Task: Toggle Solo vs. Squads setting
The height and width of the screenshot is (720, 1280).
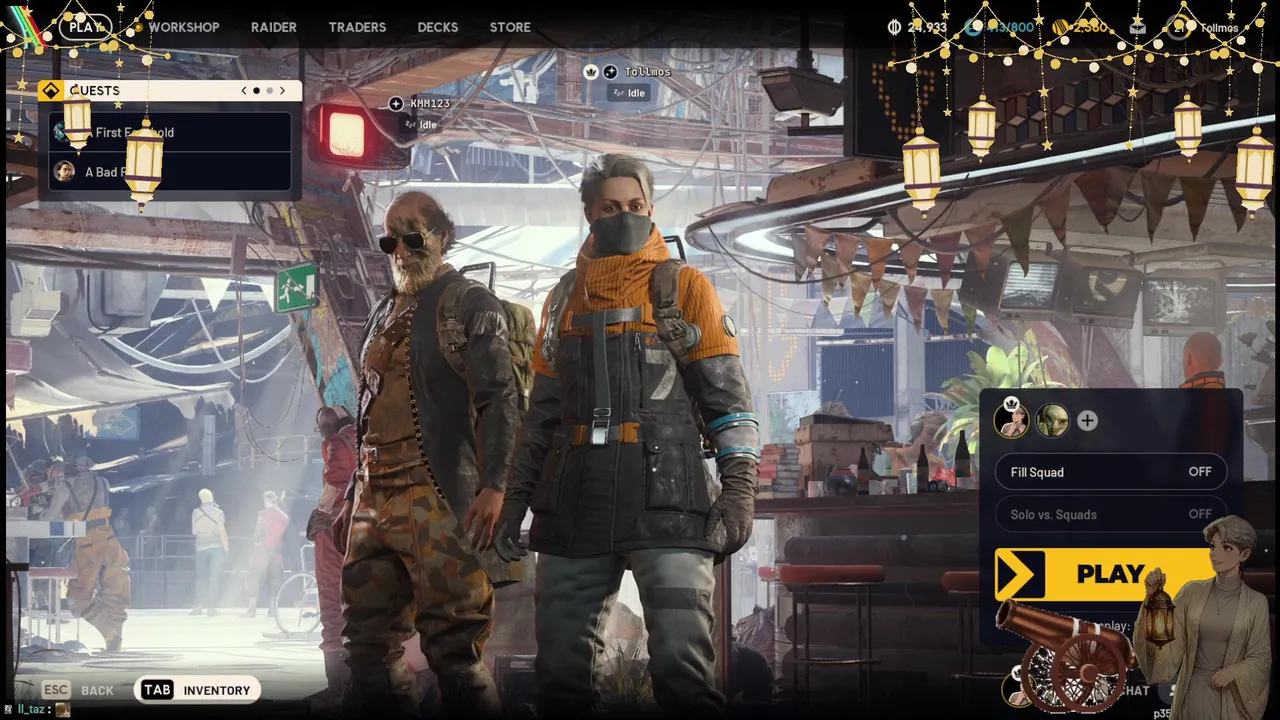Action: pos(1111,514)
